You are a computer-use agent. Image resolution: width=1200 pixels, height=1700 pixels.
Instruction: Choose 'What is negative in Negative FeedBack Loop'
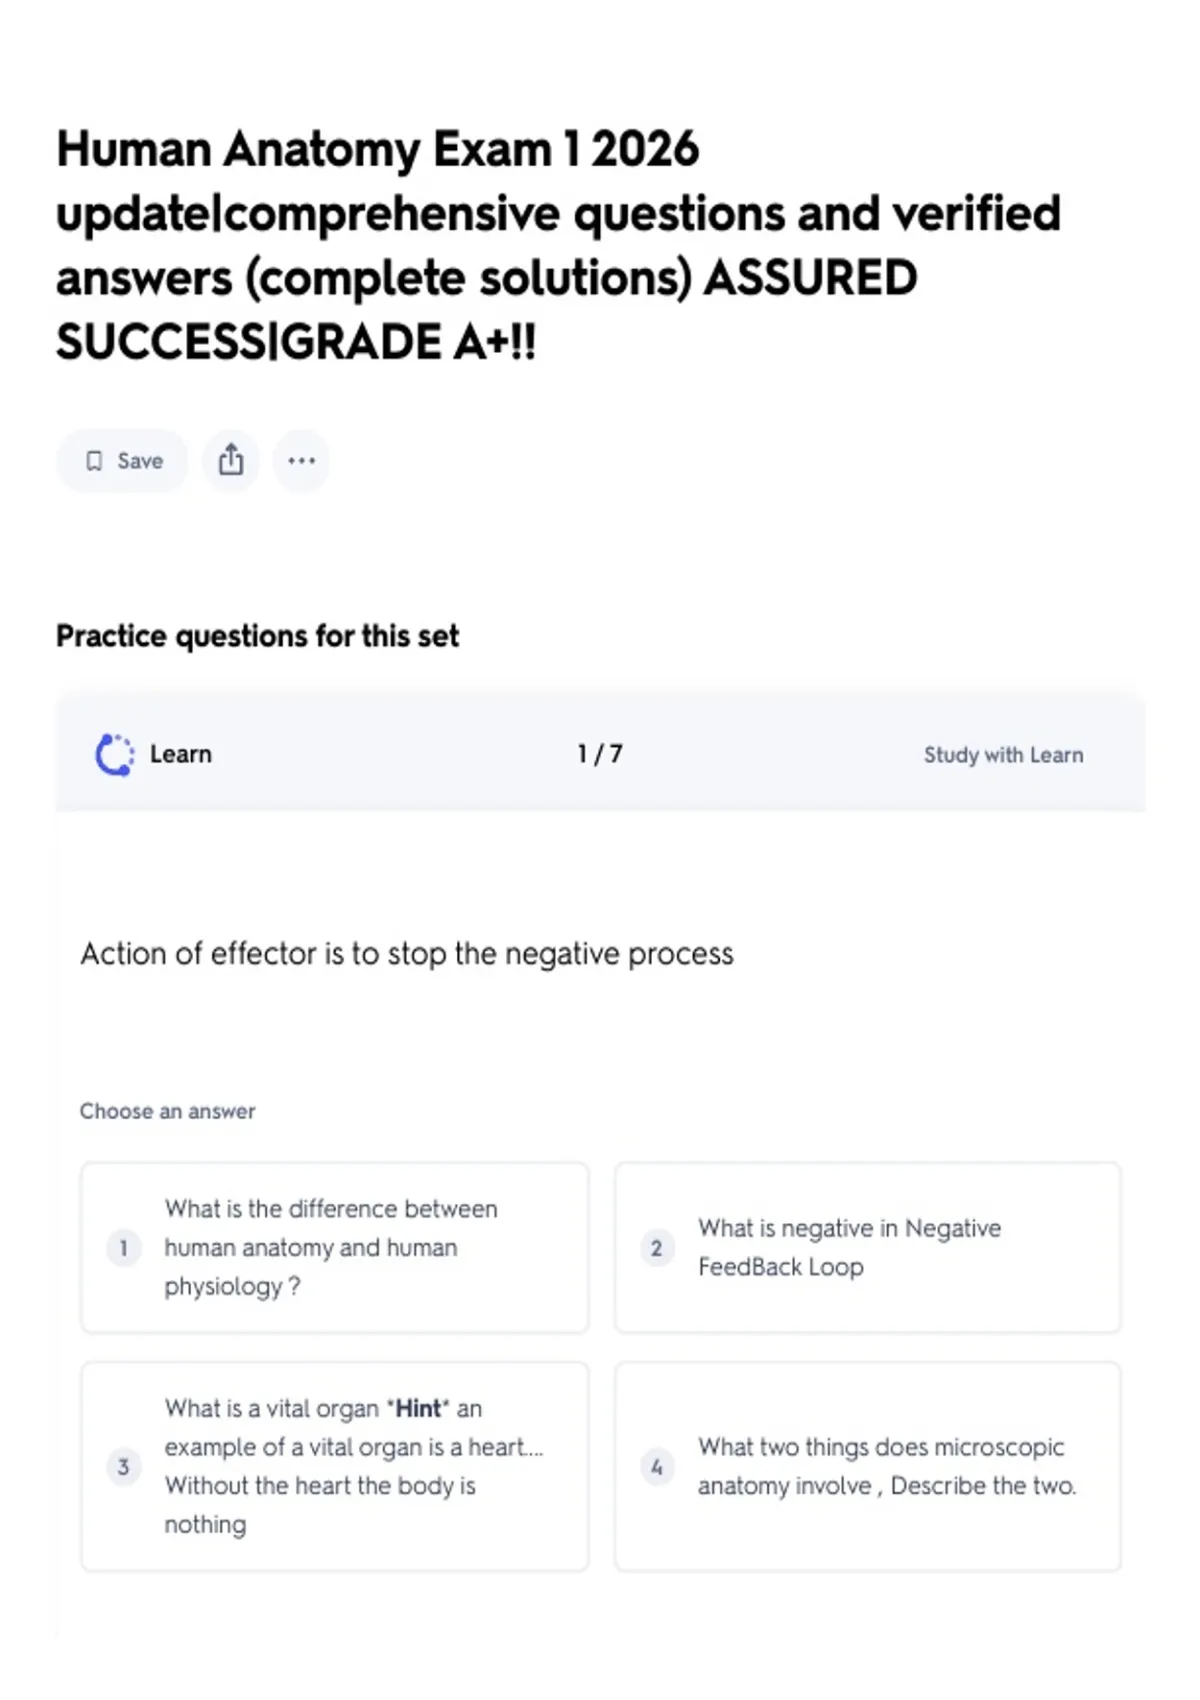pos(868,1248)
